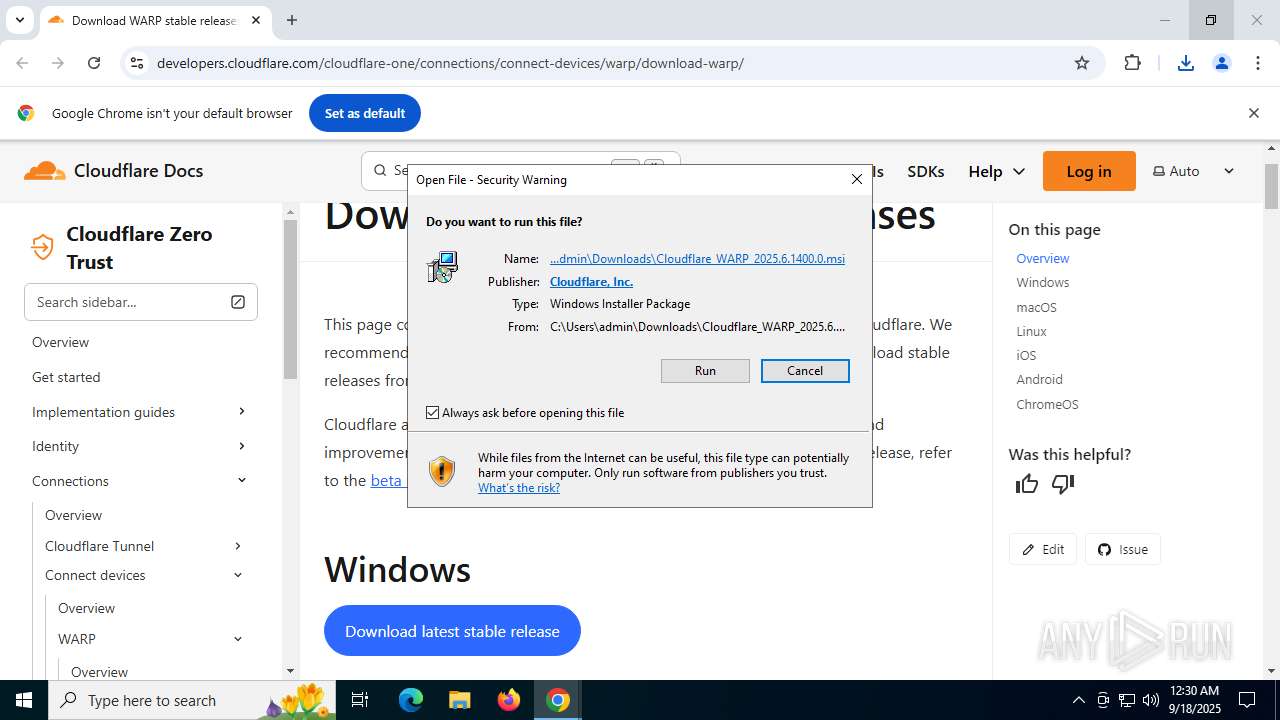Click the Windows taskbar search box
This screenshot has height=720, width=1280.
tap(192, 700)
